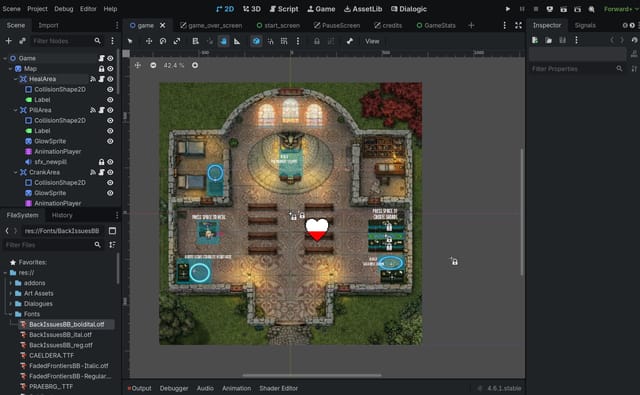Open the AssetLib workspace
The height and width of the screenshot is (395, 640).
(363, 9)
